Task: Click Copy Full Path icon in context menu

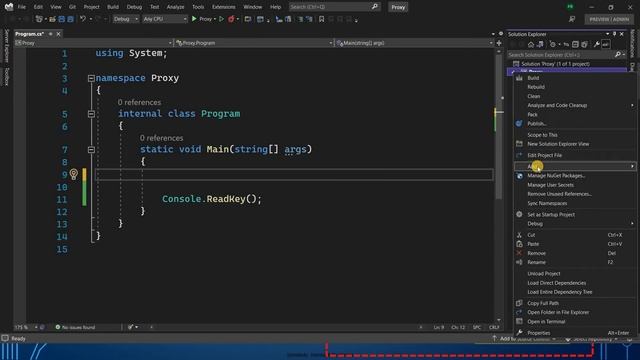Action: coord(519,303)
